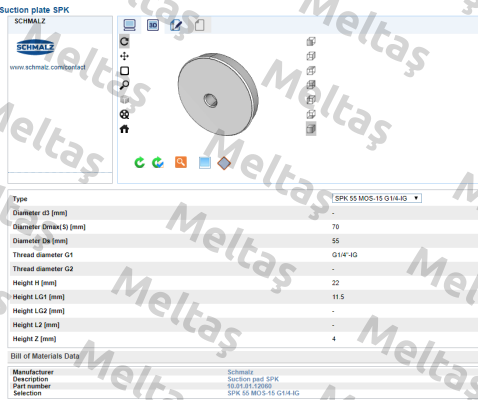Screen dimensions: 478x400
Task: Click the orange magnifier search icon
Action: [x=181, y=162]
